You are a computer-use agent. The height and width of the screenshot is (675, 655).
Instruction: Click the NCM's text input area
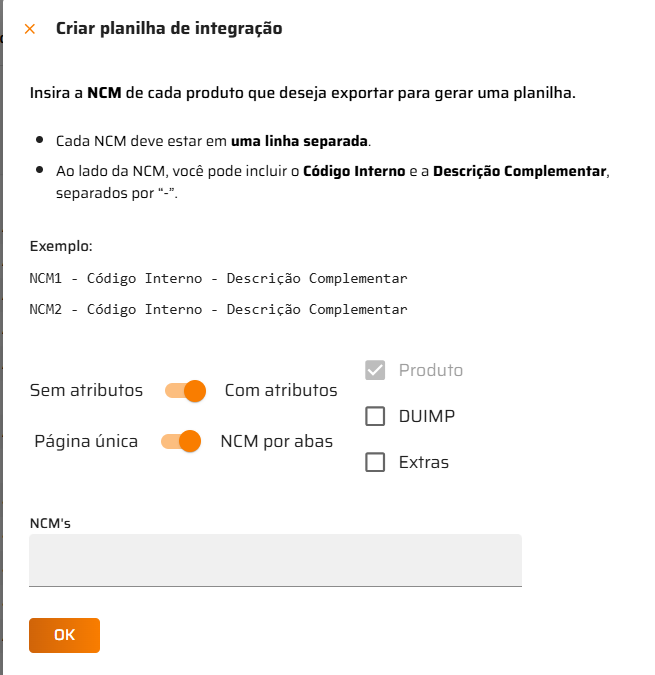(275, 560)
